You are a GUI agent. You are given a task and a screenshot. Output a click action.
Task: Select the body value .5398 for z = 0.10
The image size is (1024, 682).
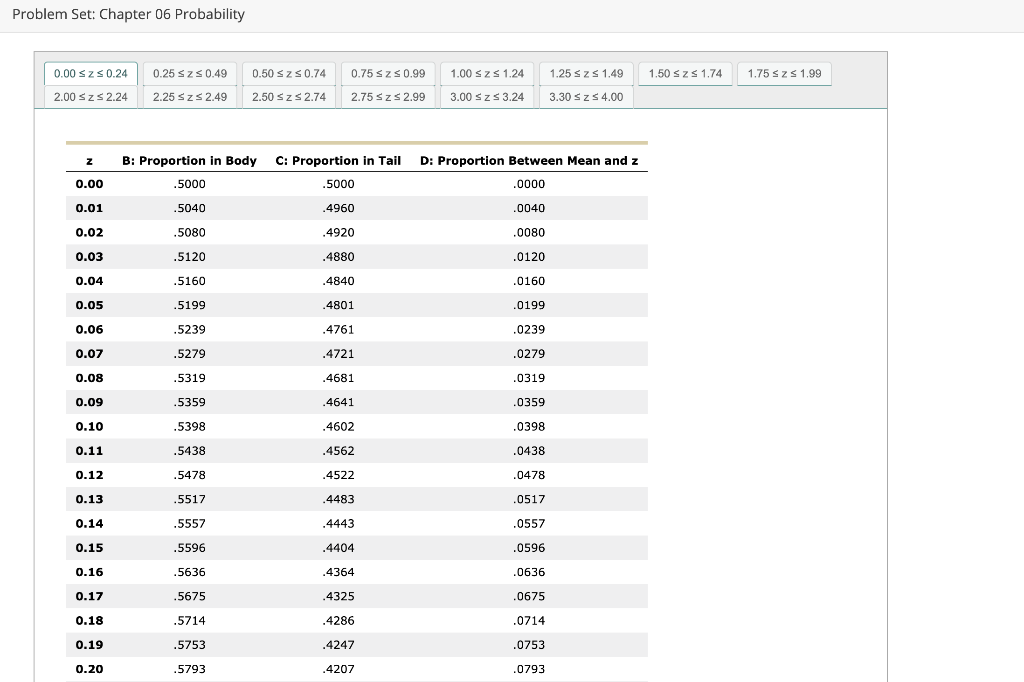tap(190, 426)
